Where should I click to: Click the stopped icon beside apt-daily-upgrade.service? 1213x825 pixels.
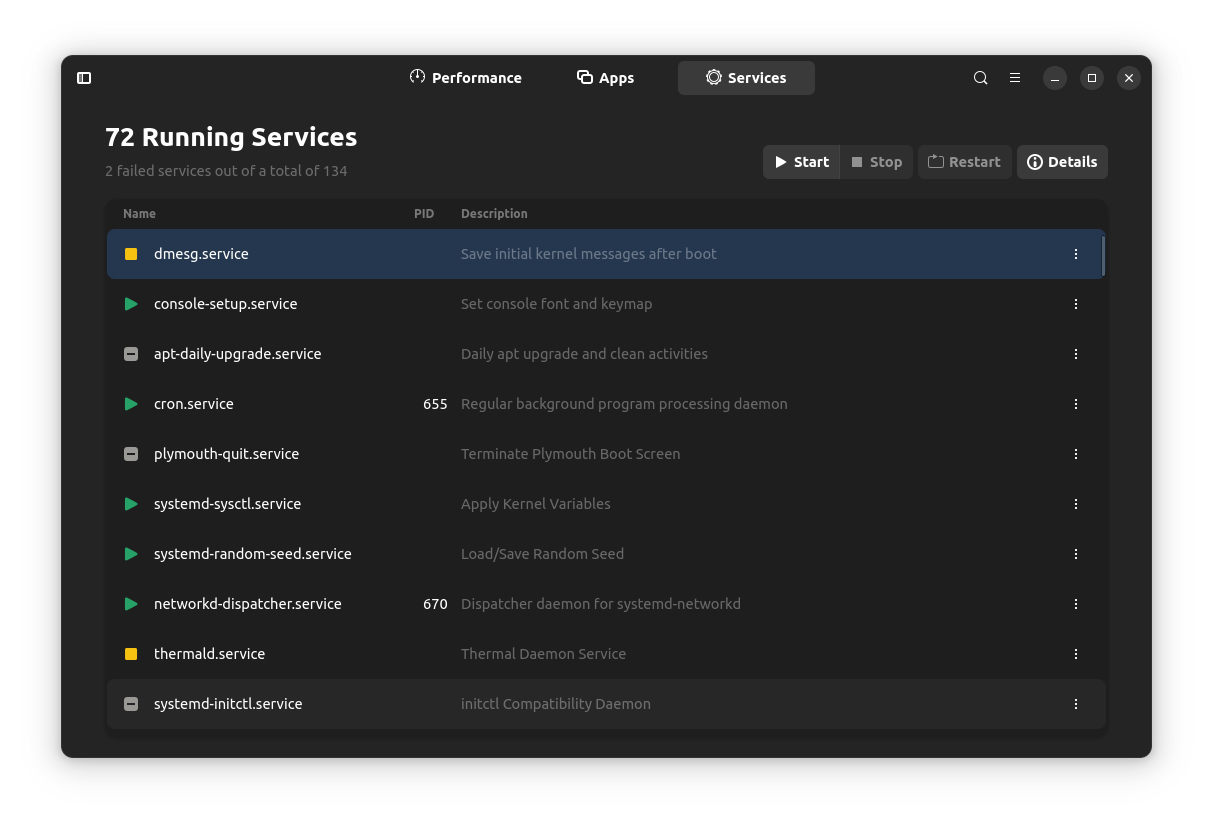(x=130, y=354)
